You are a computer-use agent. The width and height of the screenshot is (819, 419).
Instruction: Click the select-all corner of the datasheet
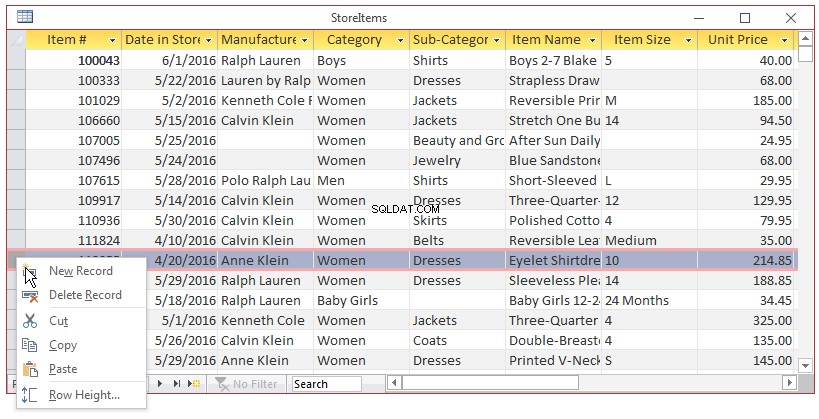(x=16, y=40)
